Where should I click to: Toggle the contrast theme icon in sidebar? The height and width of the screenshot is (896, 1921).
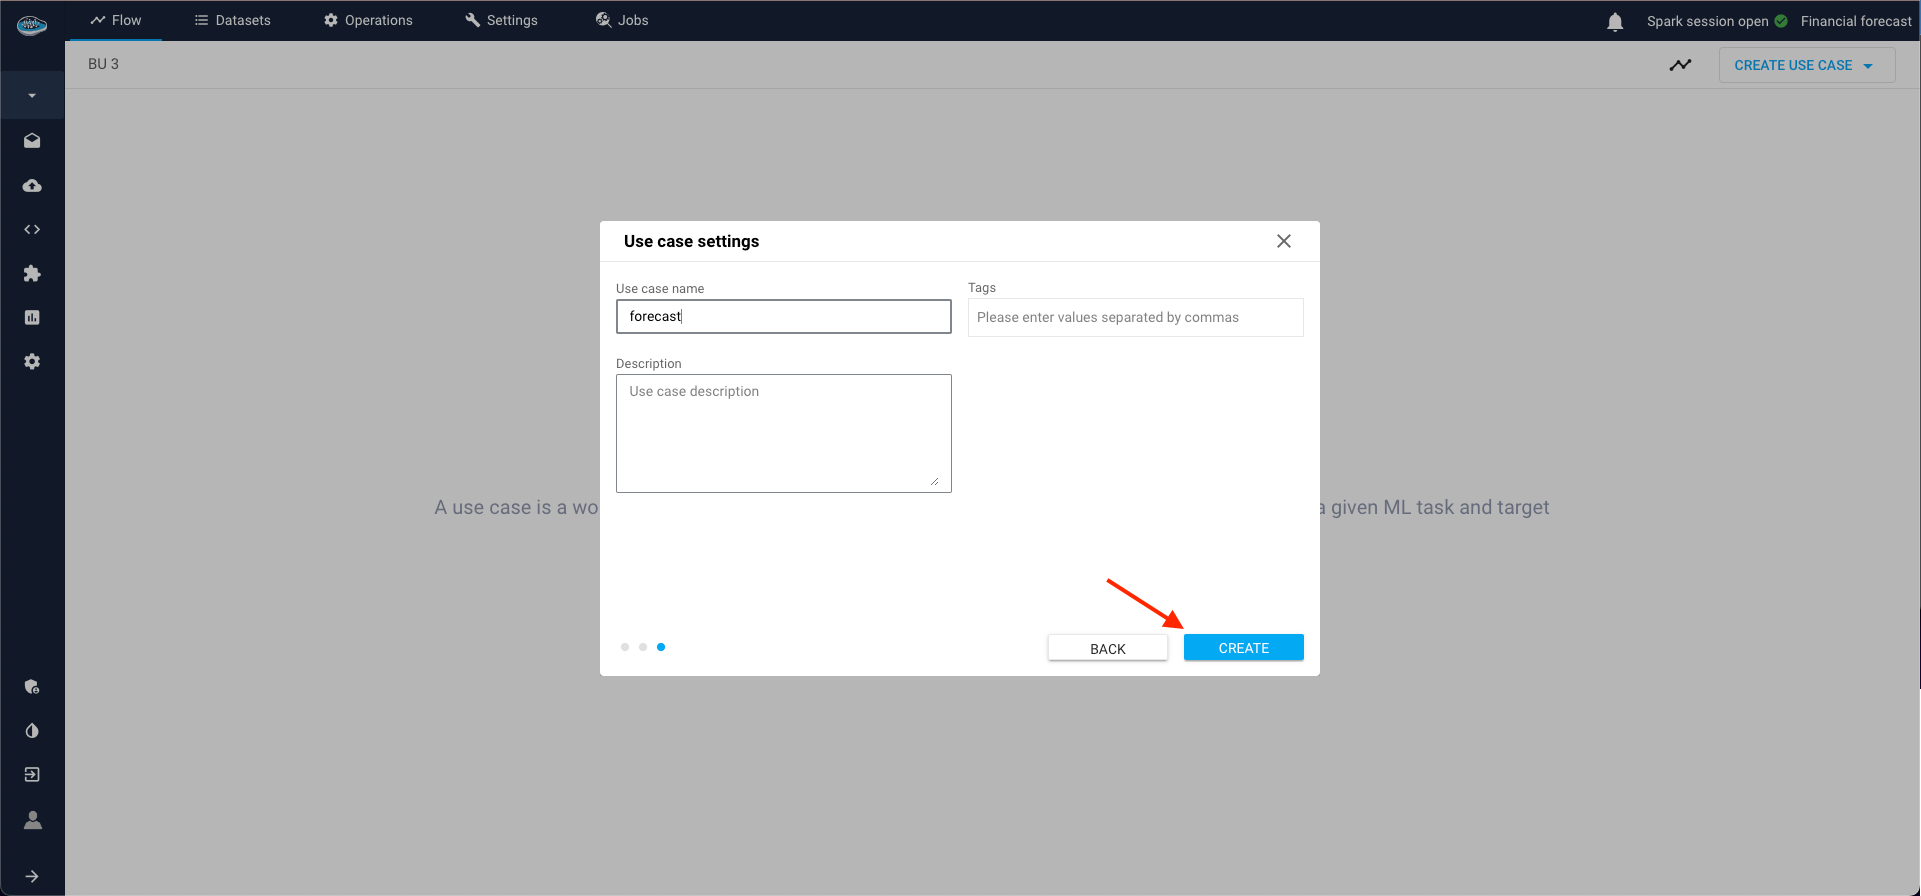[32, 731]
